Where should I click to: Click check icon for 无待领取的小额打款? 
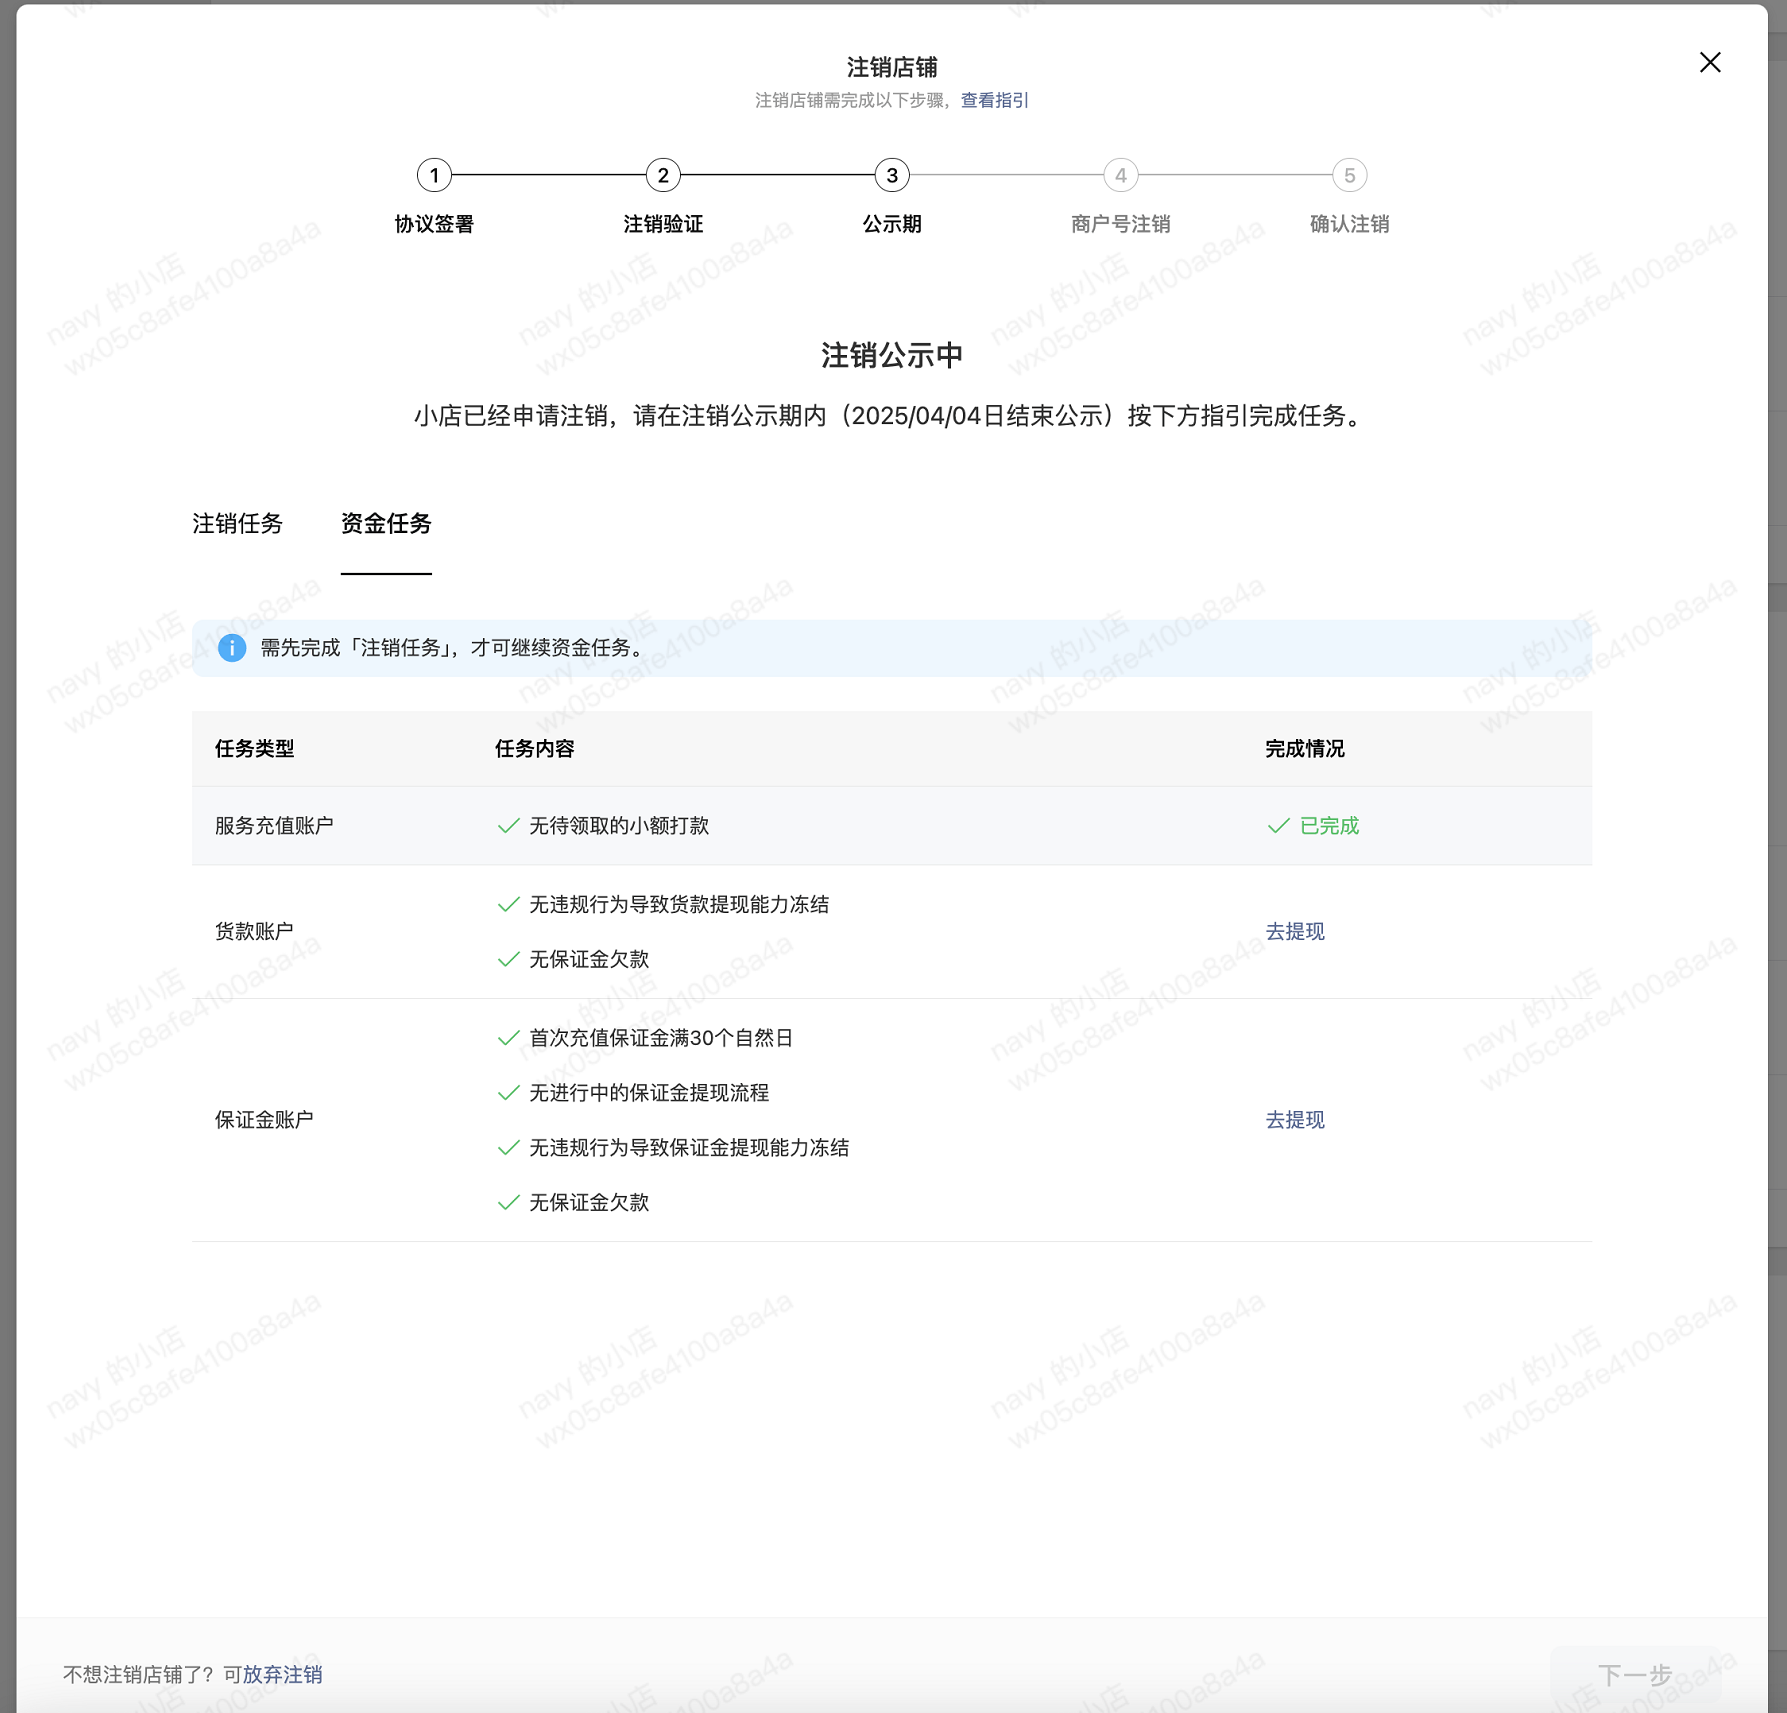click(x=508, y=826)
